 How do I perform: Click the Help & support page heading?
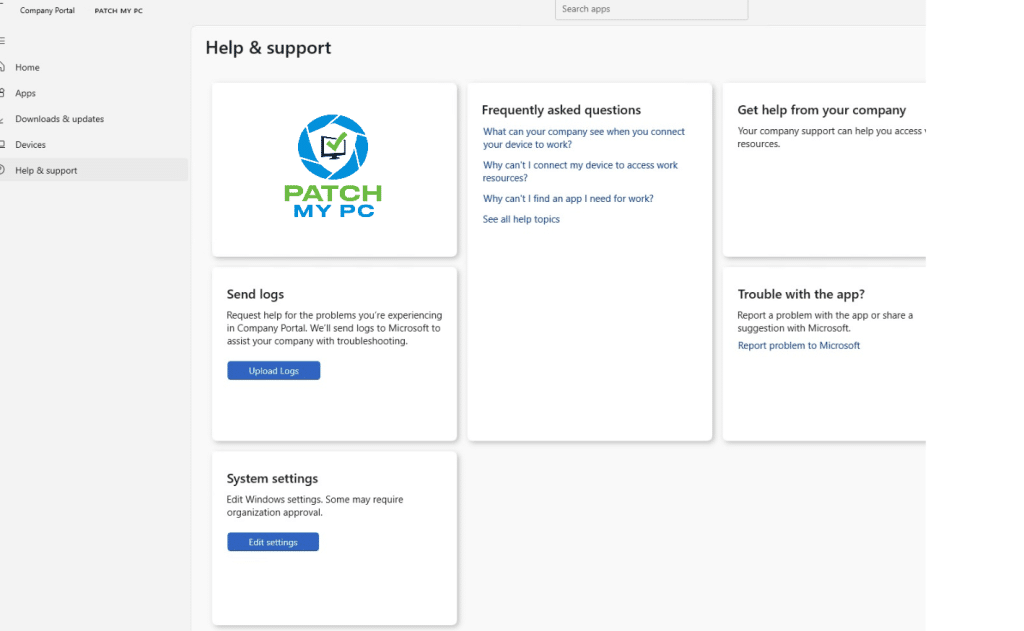coord(268,48)
